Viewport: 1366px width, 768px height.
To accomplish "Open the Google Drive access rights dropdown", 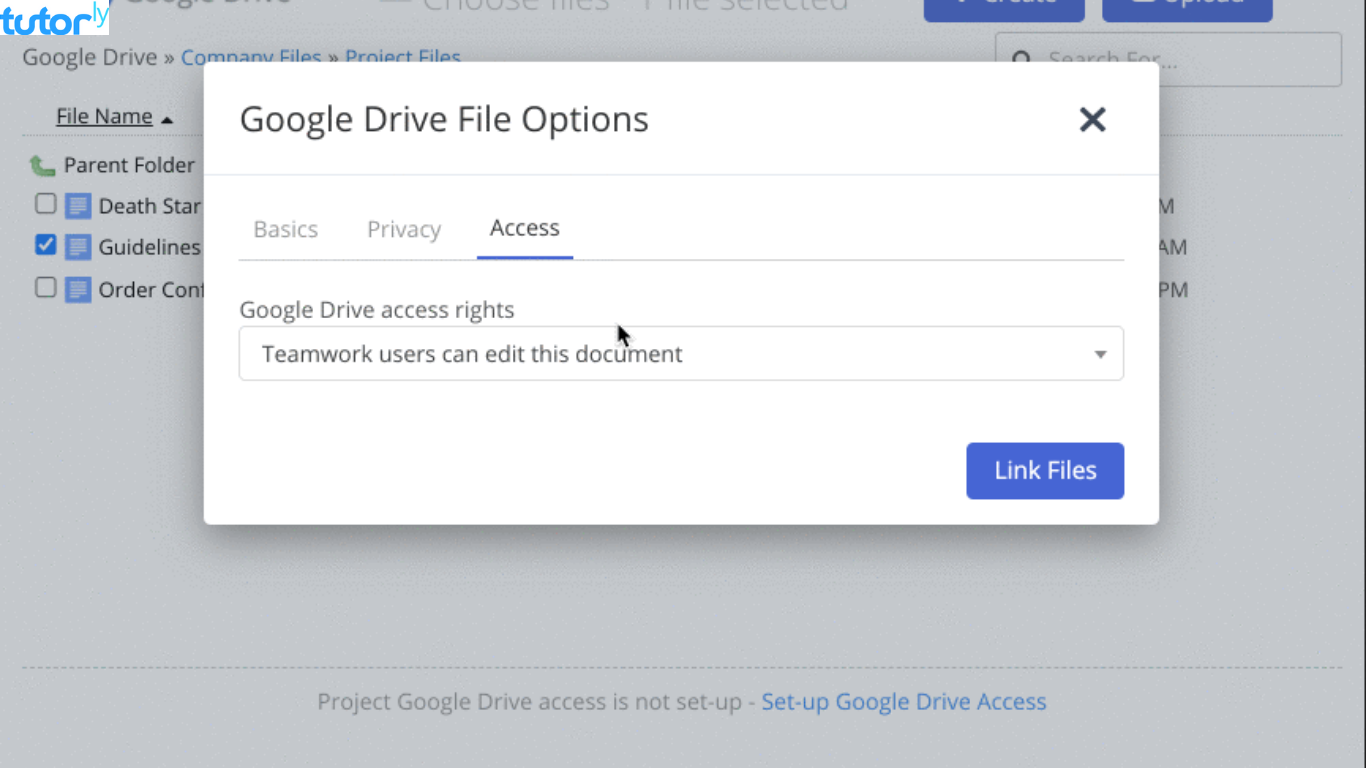I will coord(681,353).
